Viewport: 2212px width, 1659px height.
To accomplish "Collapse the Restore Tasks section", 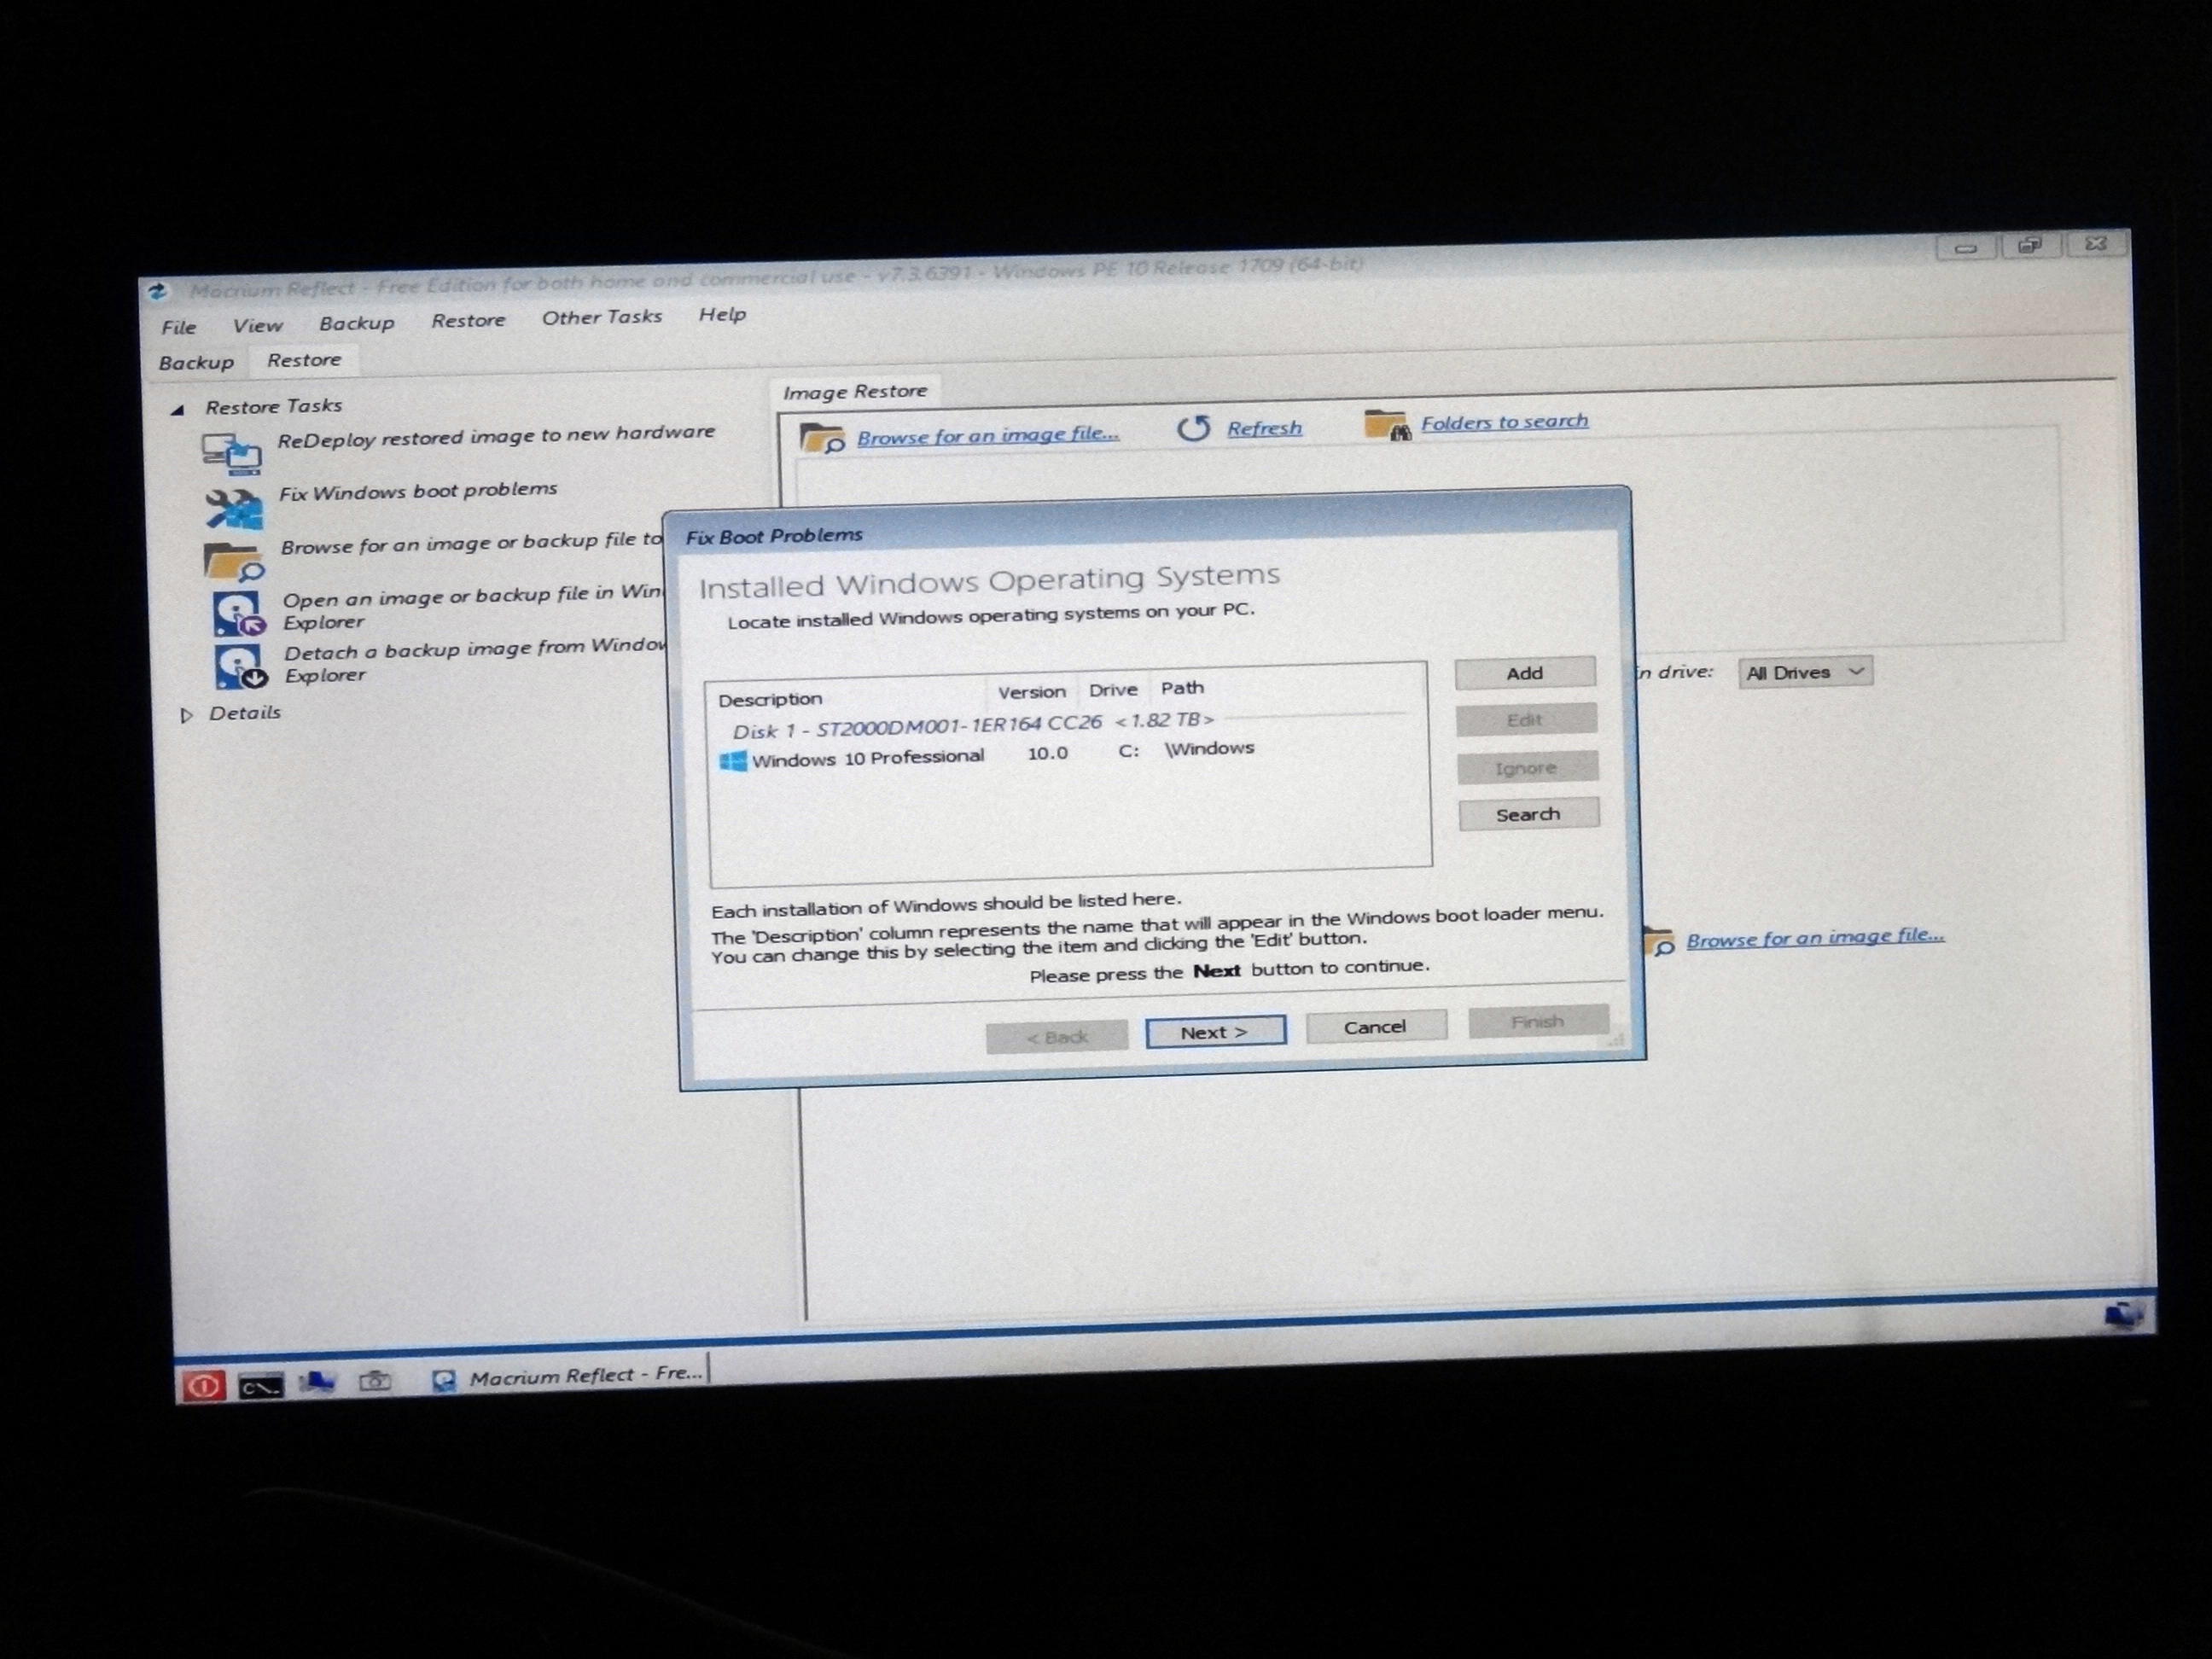I will click(x=178, y=409).
